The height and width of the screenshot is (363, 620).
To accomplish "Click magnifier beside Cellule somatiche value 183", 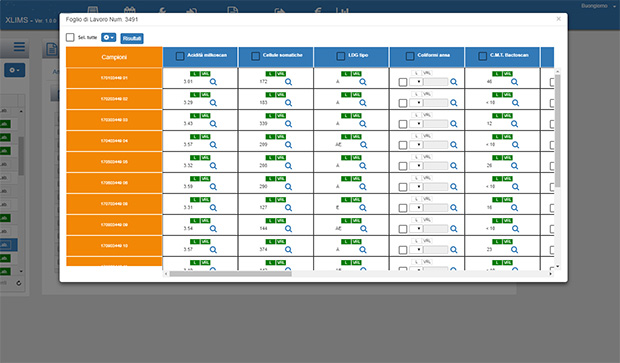I will [x=288, y=103].
